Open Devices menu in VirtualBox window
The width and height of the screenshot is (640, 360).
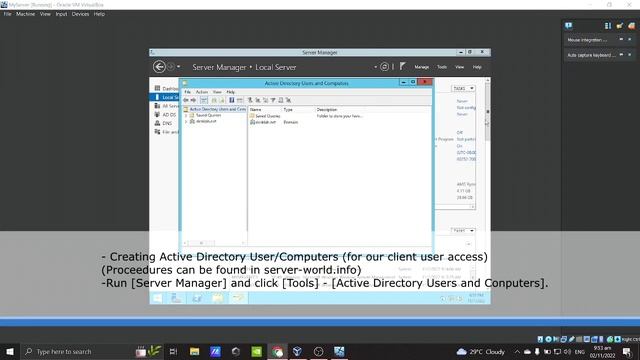pos(80,14)
